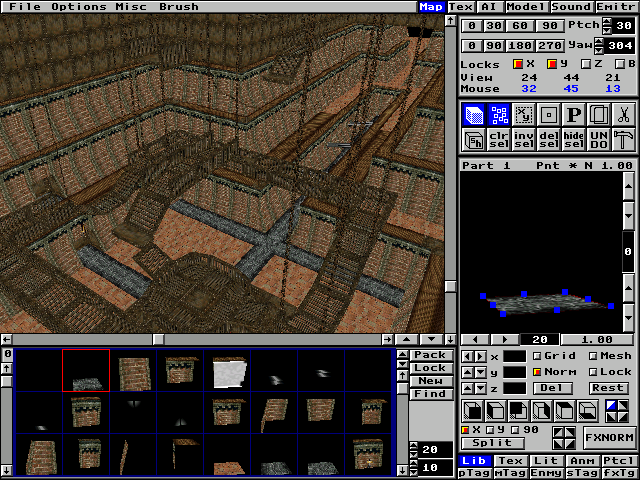This screenshot has height=480, width=640.
Task: Pick the cube icon with black top face
Action: [x=564, y=411]
